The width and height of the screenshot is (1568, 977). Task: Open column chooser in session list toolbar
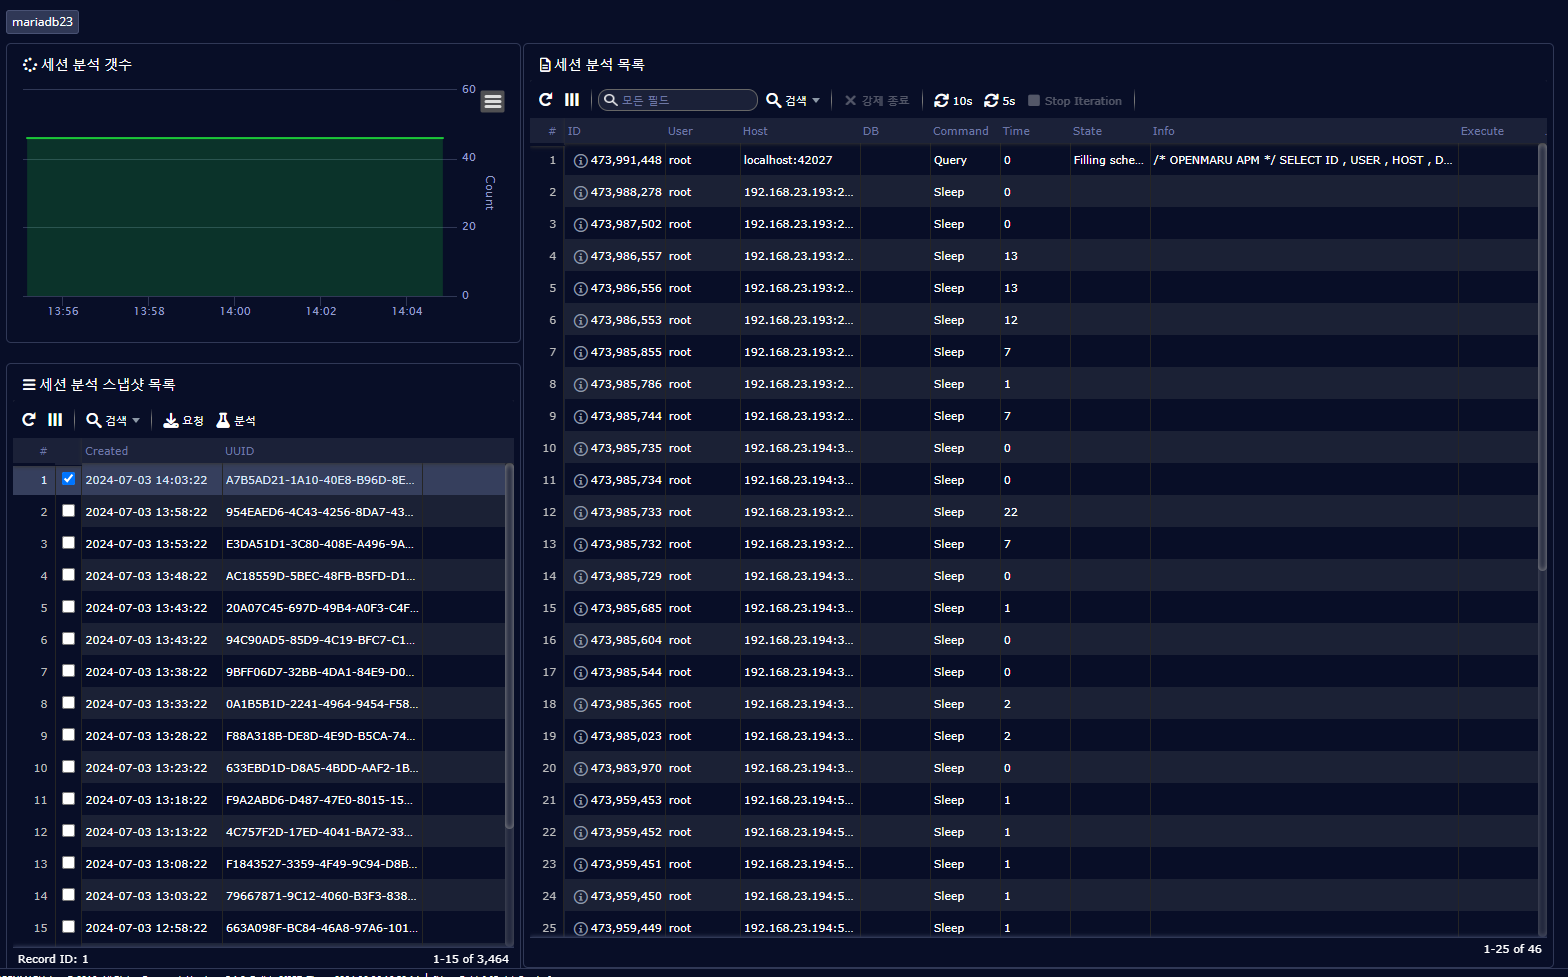572,100
